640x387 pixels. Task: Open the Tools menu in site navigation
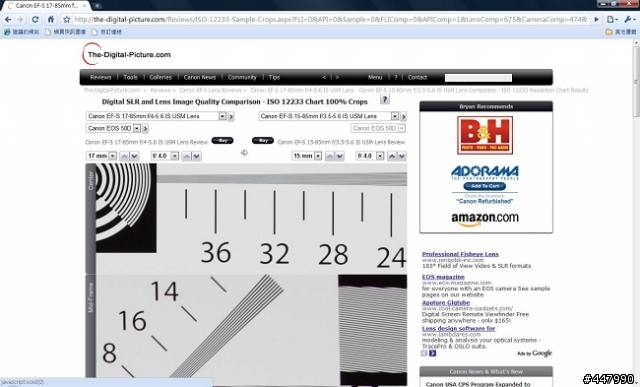pos(131,77)
